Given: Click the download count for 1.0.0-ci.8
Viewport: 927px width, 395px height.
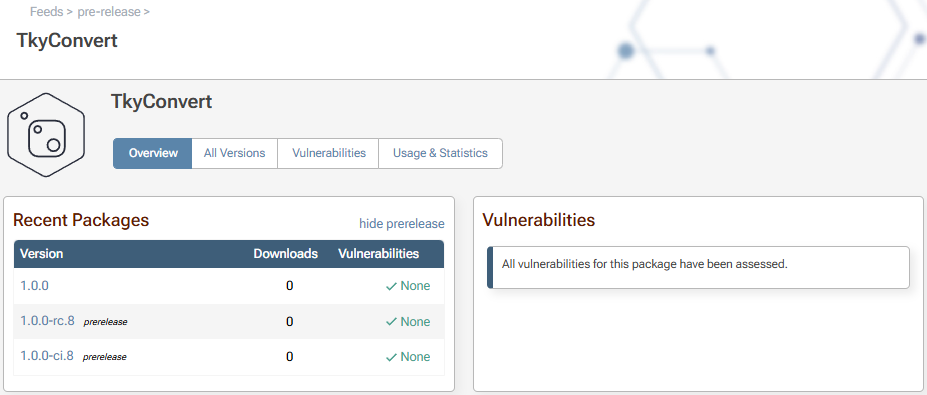Looking at the screenshot, I should pos(290,357).
